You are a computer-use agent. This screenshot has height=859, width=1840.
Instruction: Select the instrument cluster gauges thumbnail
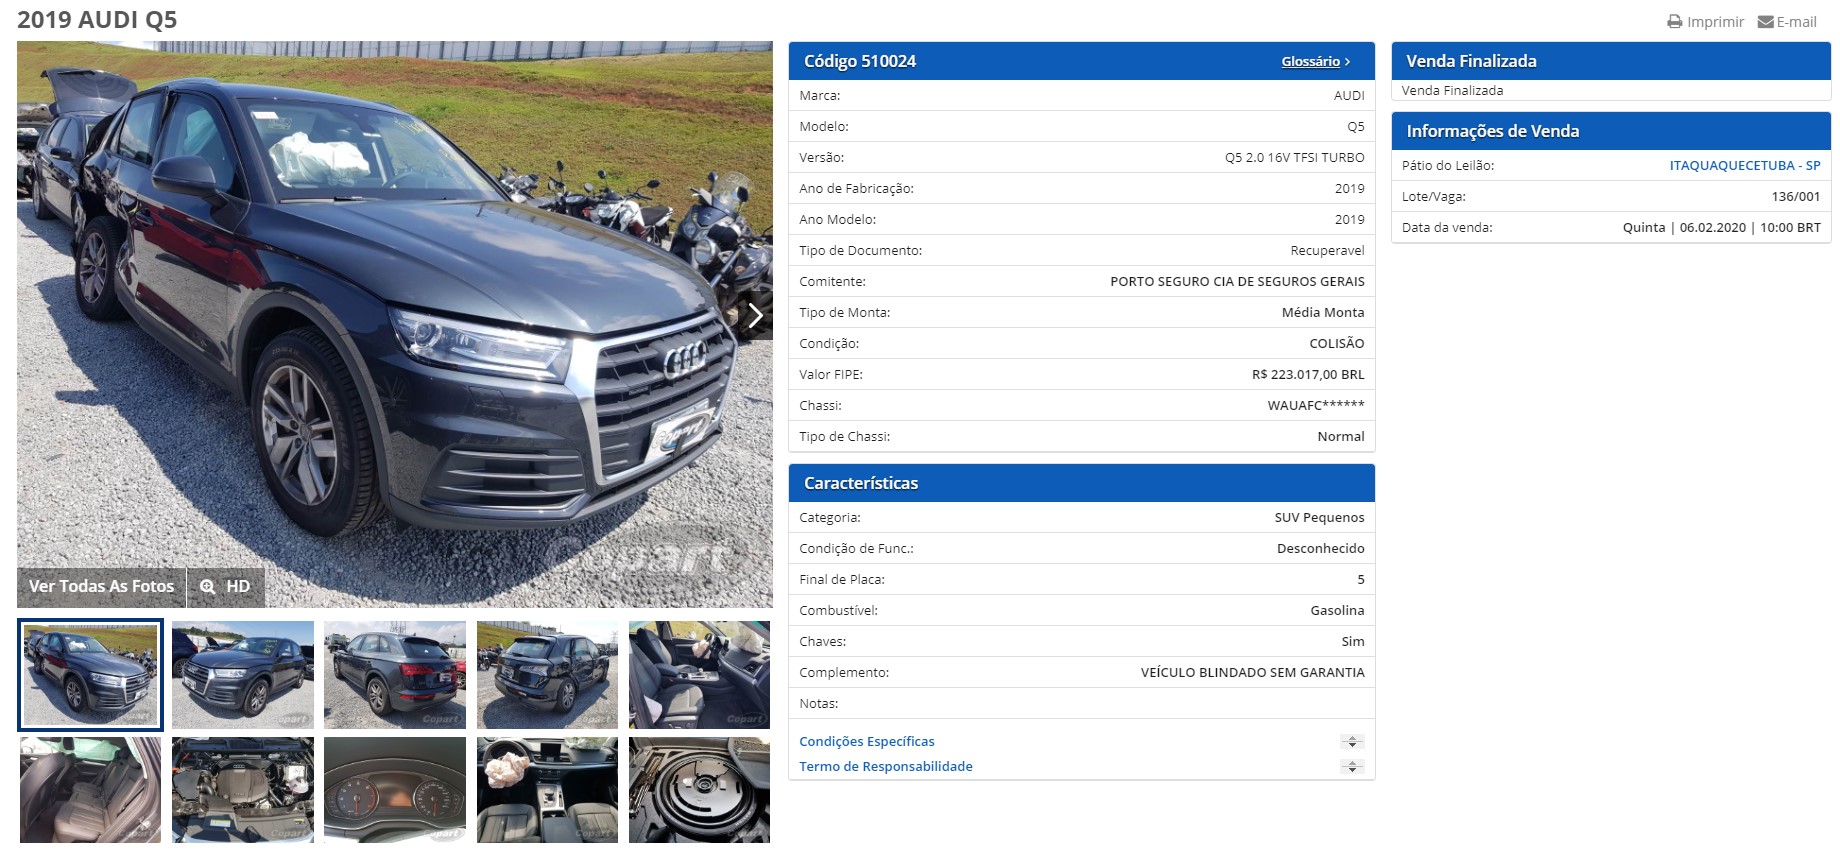395,790
